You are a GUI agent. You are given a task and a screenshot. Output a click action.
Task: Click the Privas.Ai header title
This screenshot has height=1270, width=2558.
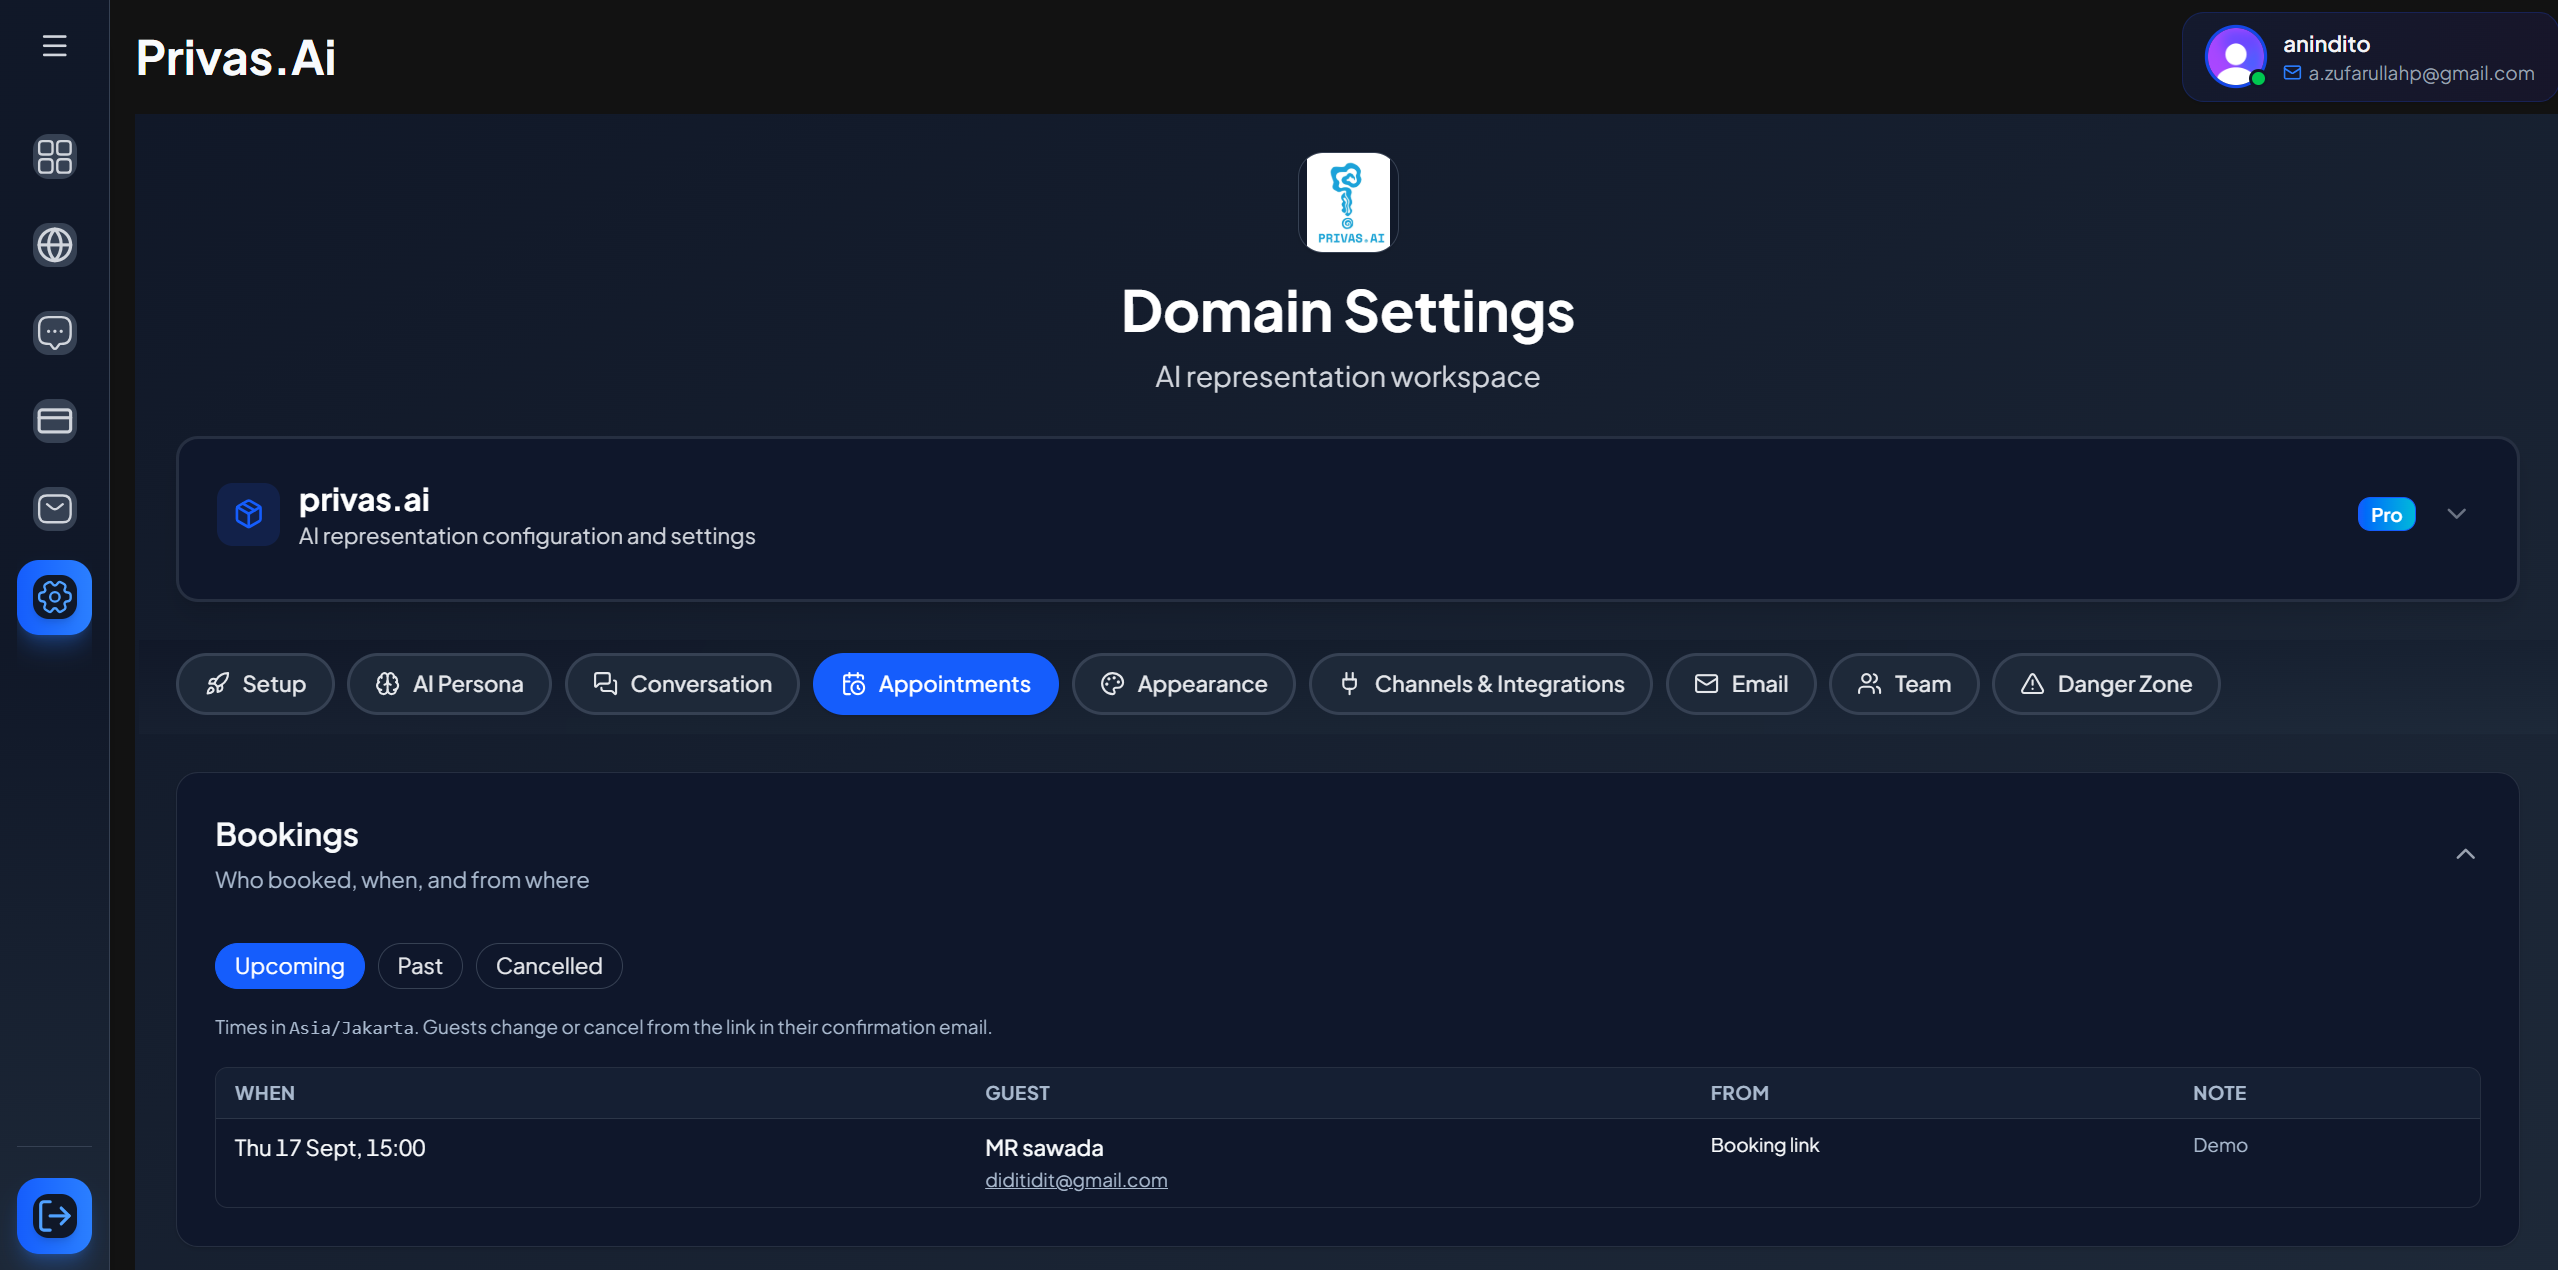point(236,57)
